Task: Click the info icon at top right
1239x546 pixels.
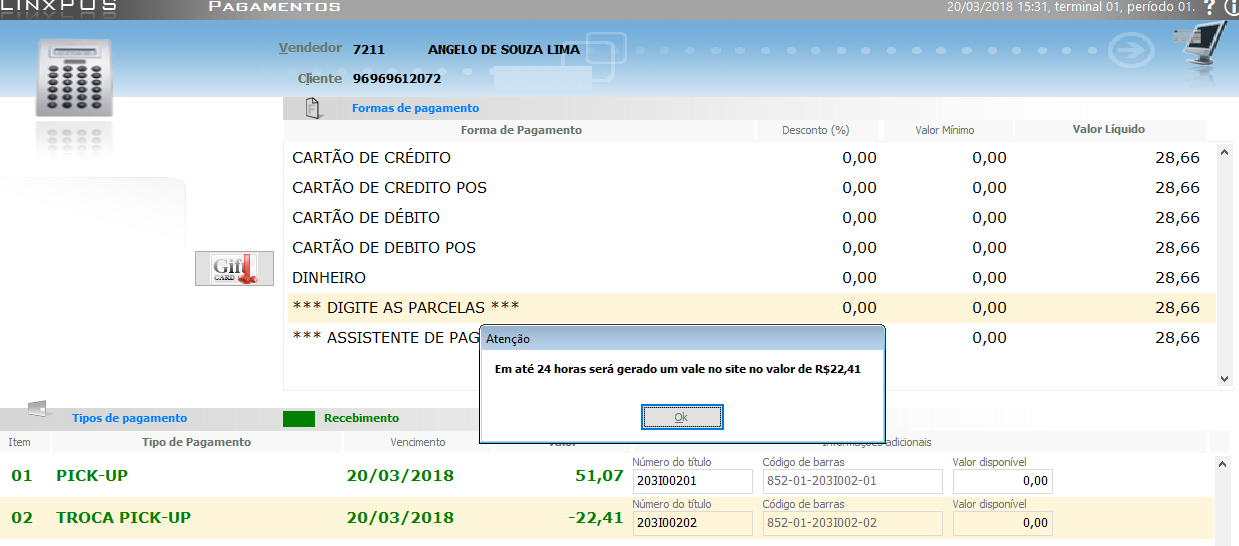Action: click(1231, 7)
